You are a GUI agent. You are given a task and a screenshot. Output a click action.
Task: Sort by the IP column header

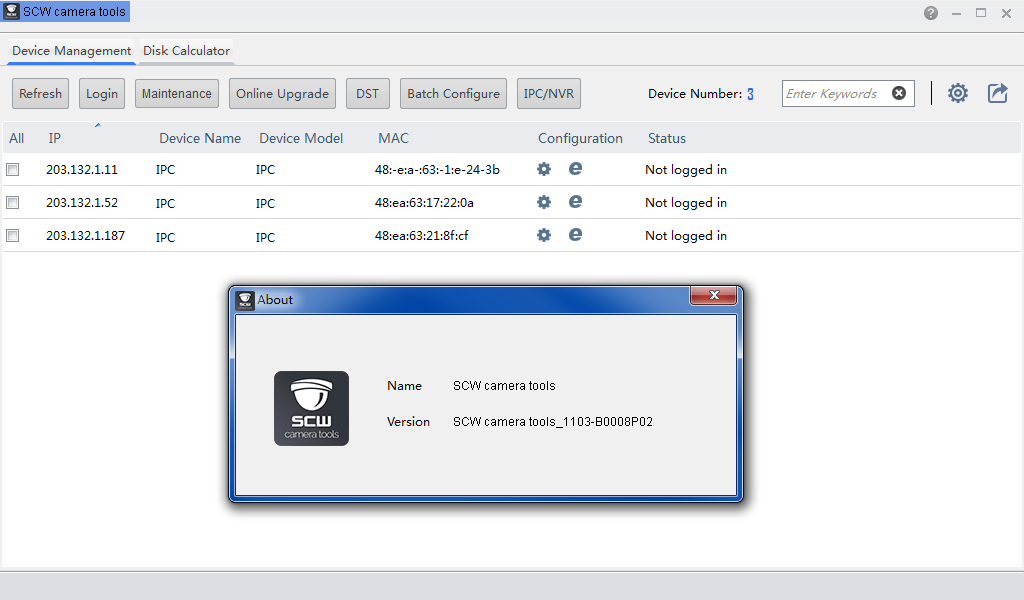[54, 138]
